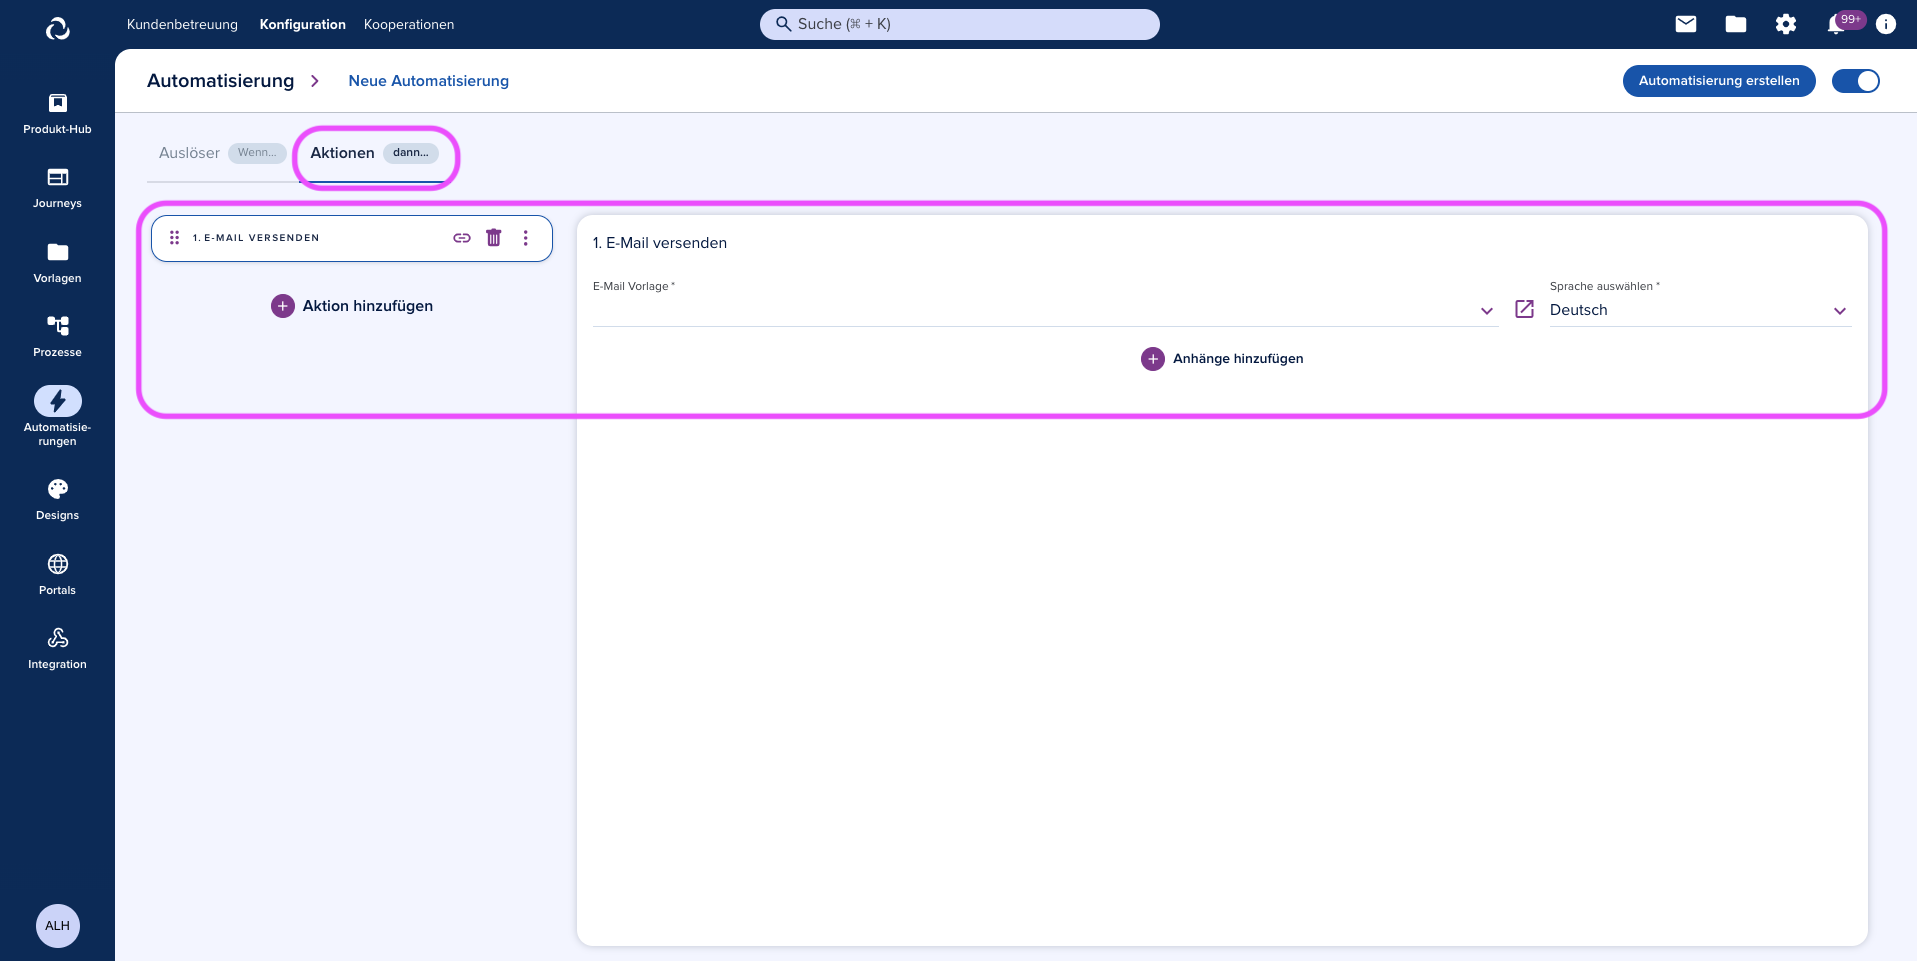Open the three-dot menu of E-Mail versenden action
This screenshot has width=1917, height=961.
click(526, 238)
